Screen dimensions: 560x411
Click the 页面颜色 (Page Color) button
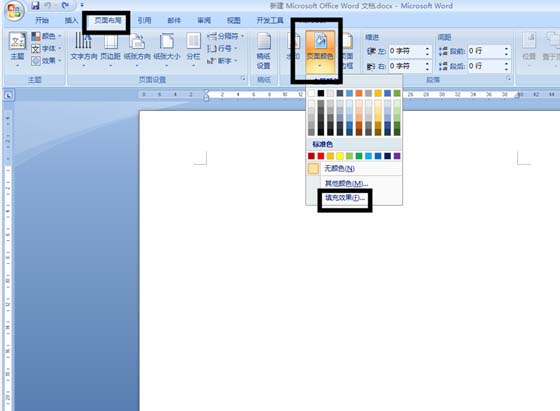(320, 51)
